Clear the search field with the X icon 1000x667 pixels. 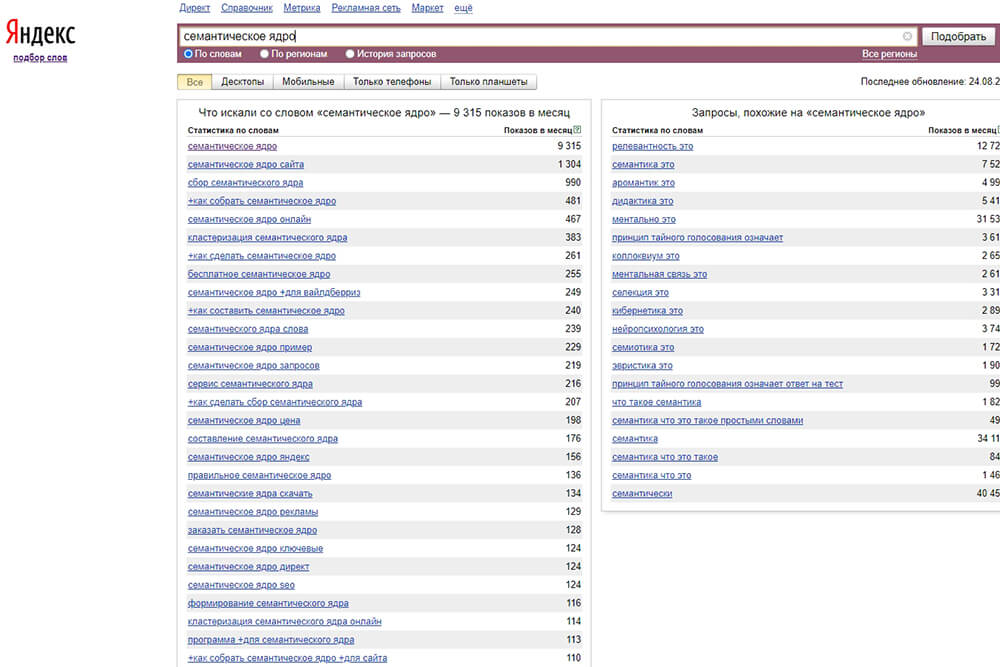(907, 36)
